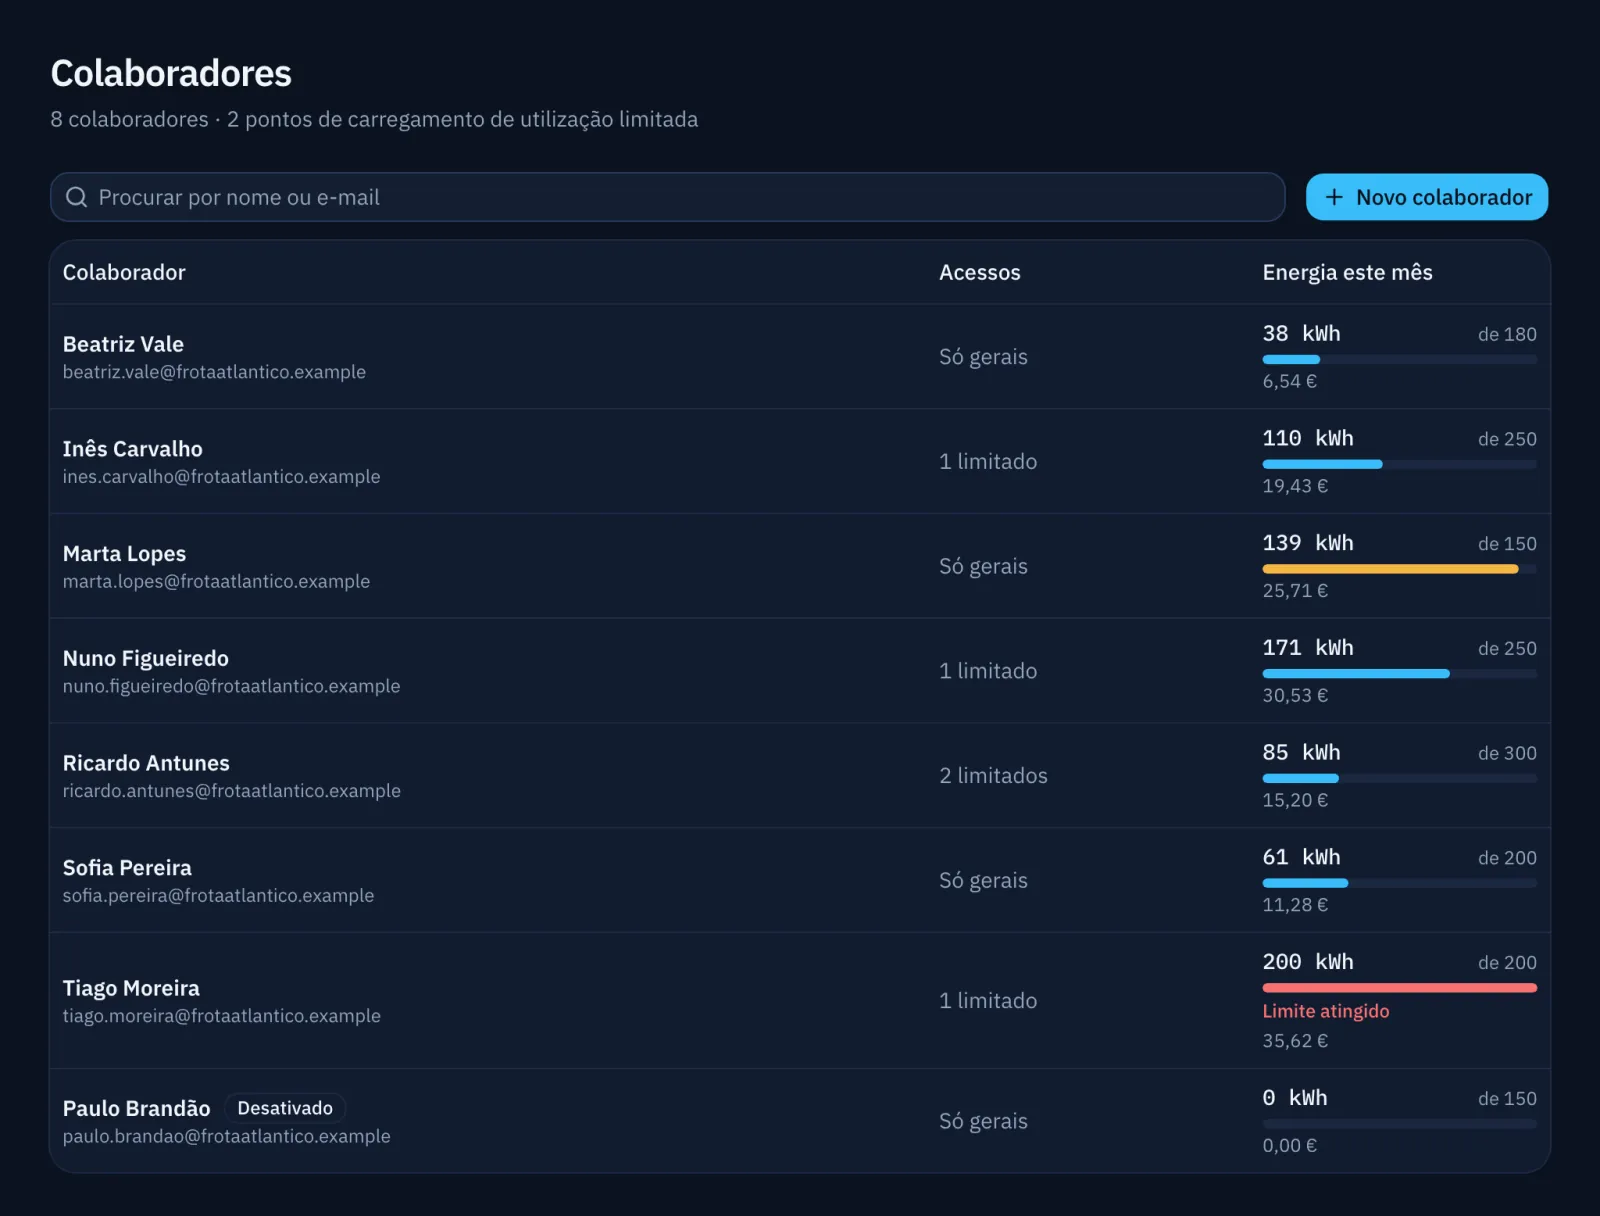Click ines.carvalho@frotaatlantico.example email
The width and height of the screenshot is (1600, 1216).
coord(221,477)
